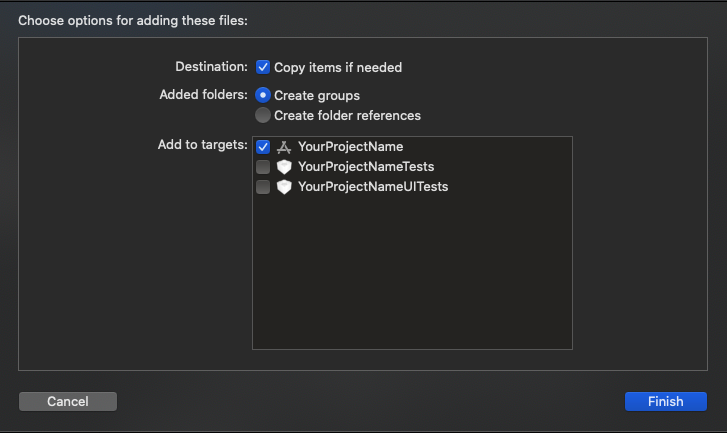This screenshot has height=433, width=727.
Task: Click the "Create groups" label text
Action: (x=317, y=95)
